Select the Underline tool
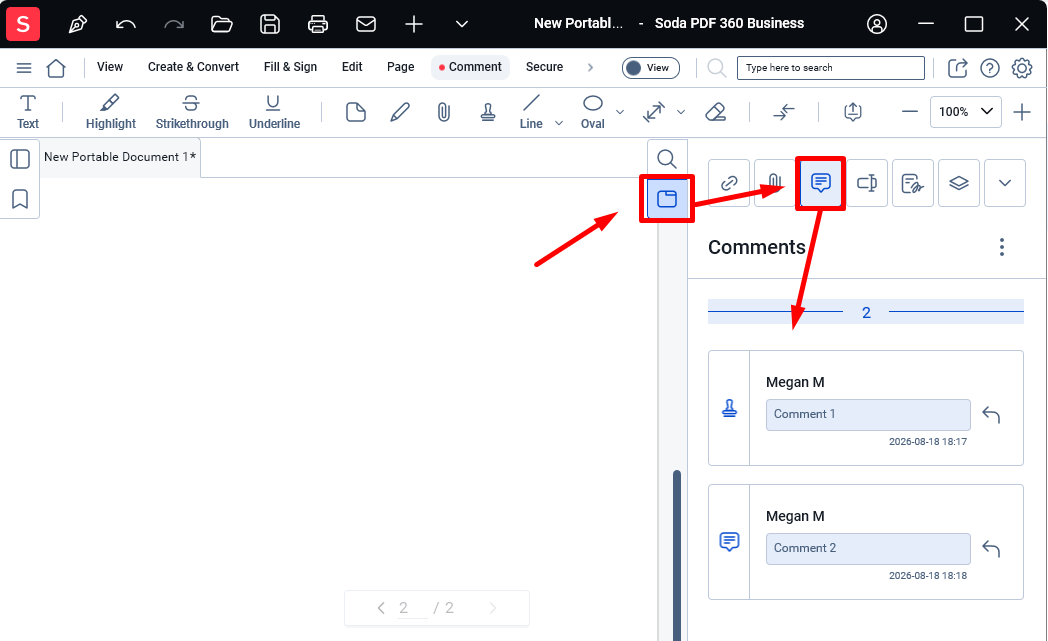 click(x=274, y=112)
